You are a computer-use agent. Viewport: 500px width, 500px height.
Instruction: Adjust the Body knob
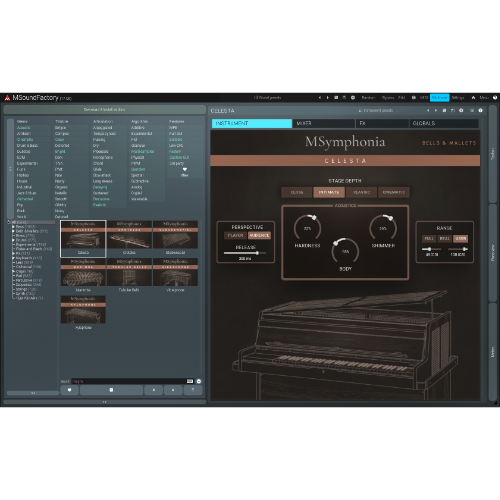(x=345, y=251)
